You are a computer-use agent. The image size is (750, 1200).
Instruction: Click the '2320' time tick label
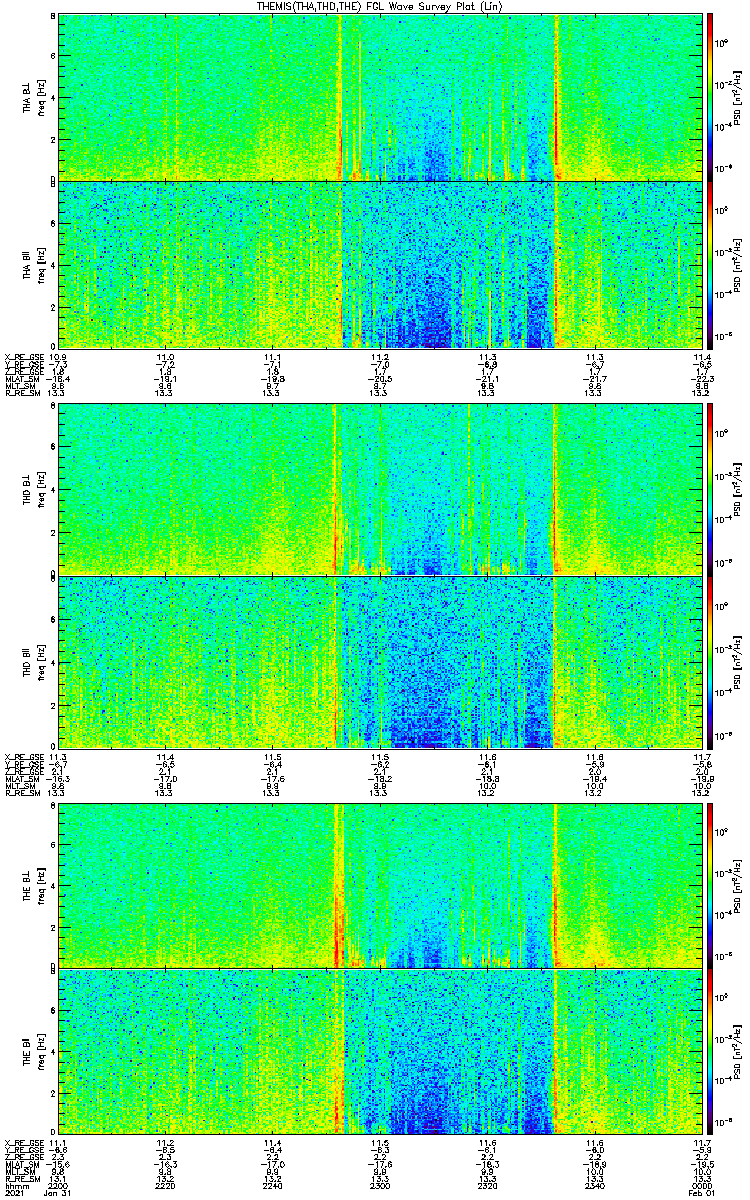487,1186
